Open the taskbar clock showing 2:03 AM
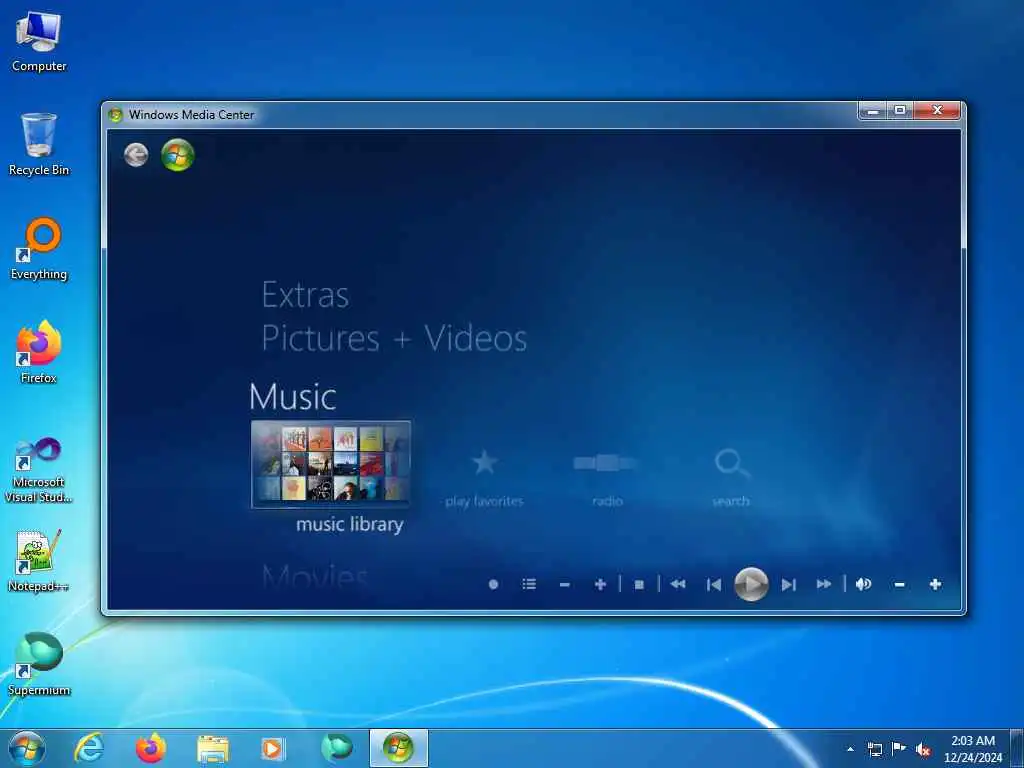The width and height of the screenshot is (1024, 768). click(973, 749)
